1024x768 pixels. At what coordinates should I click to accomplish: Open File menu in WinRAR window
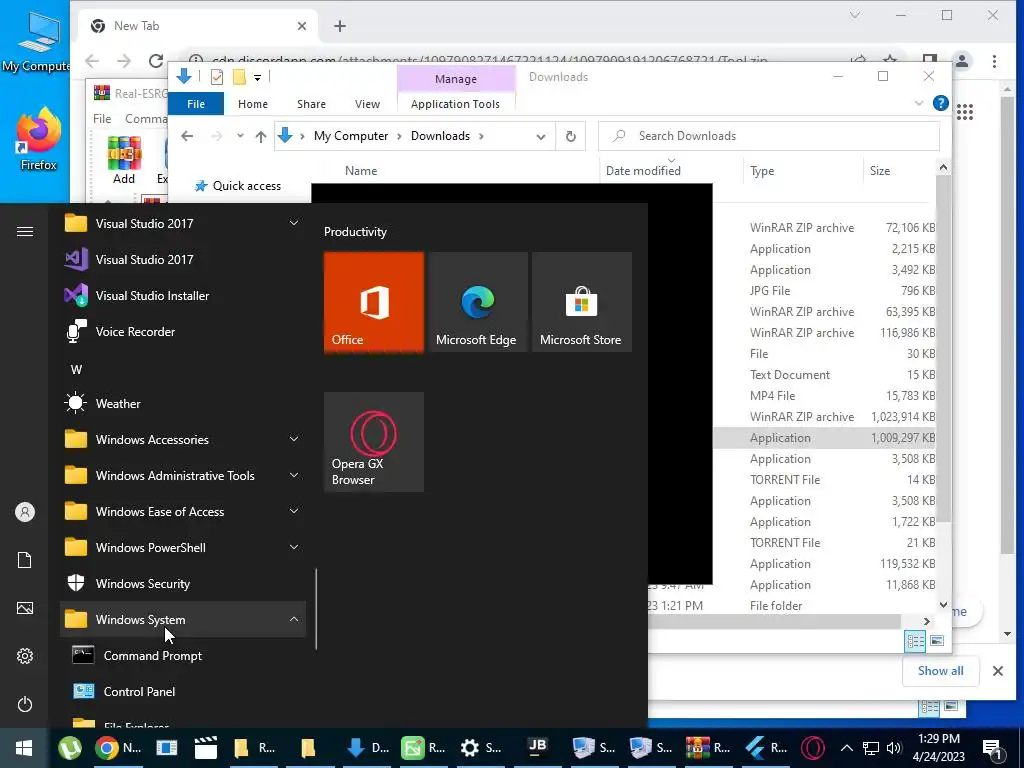tap(103, 119)
